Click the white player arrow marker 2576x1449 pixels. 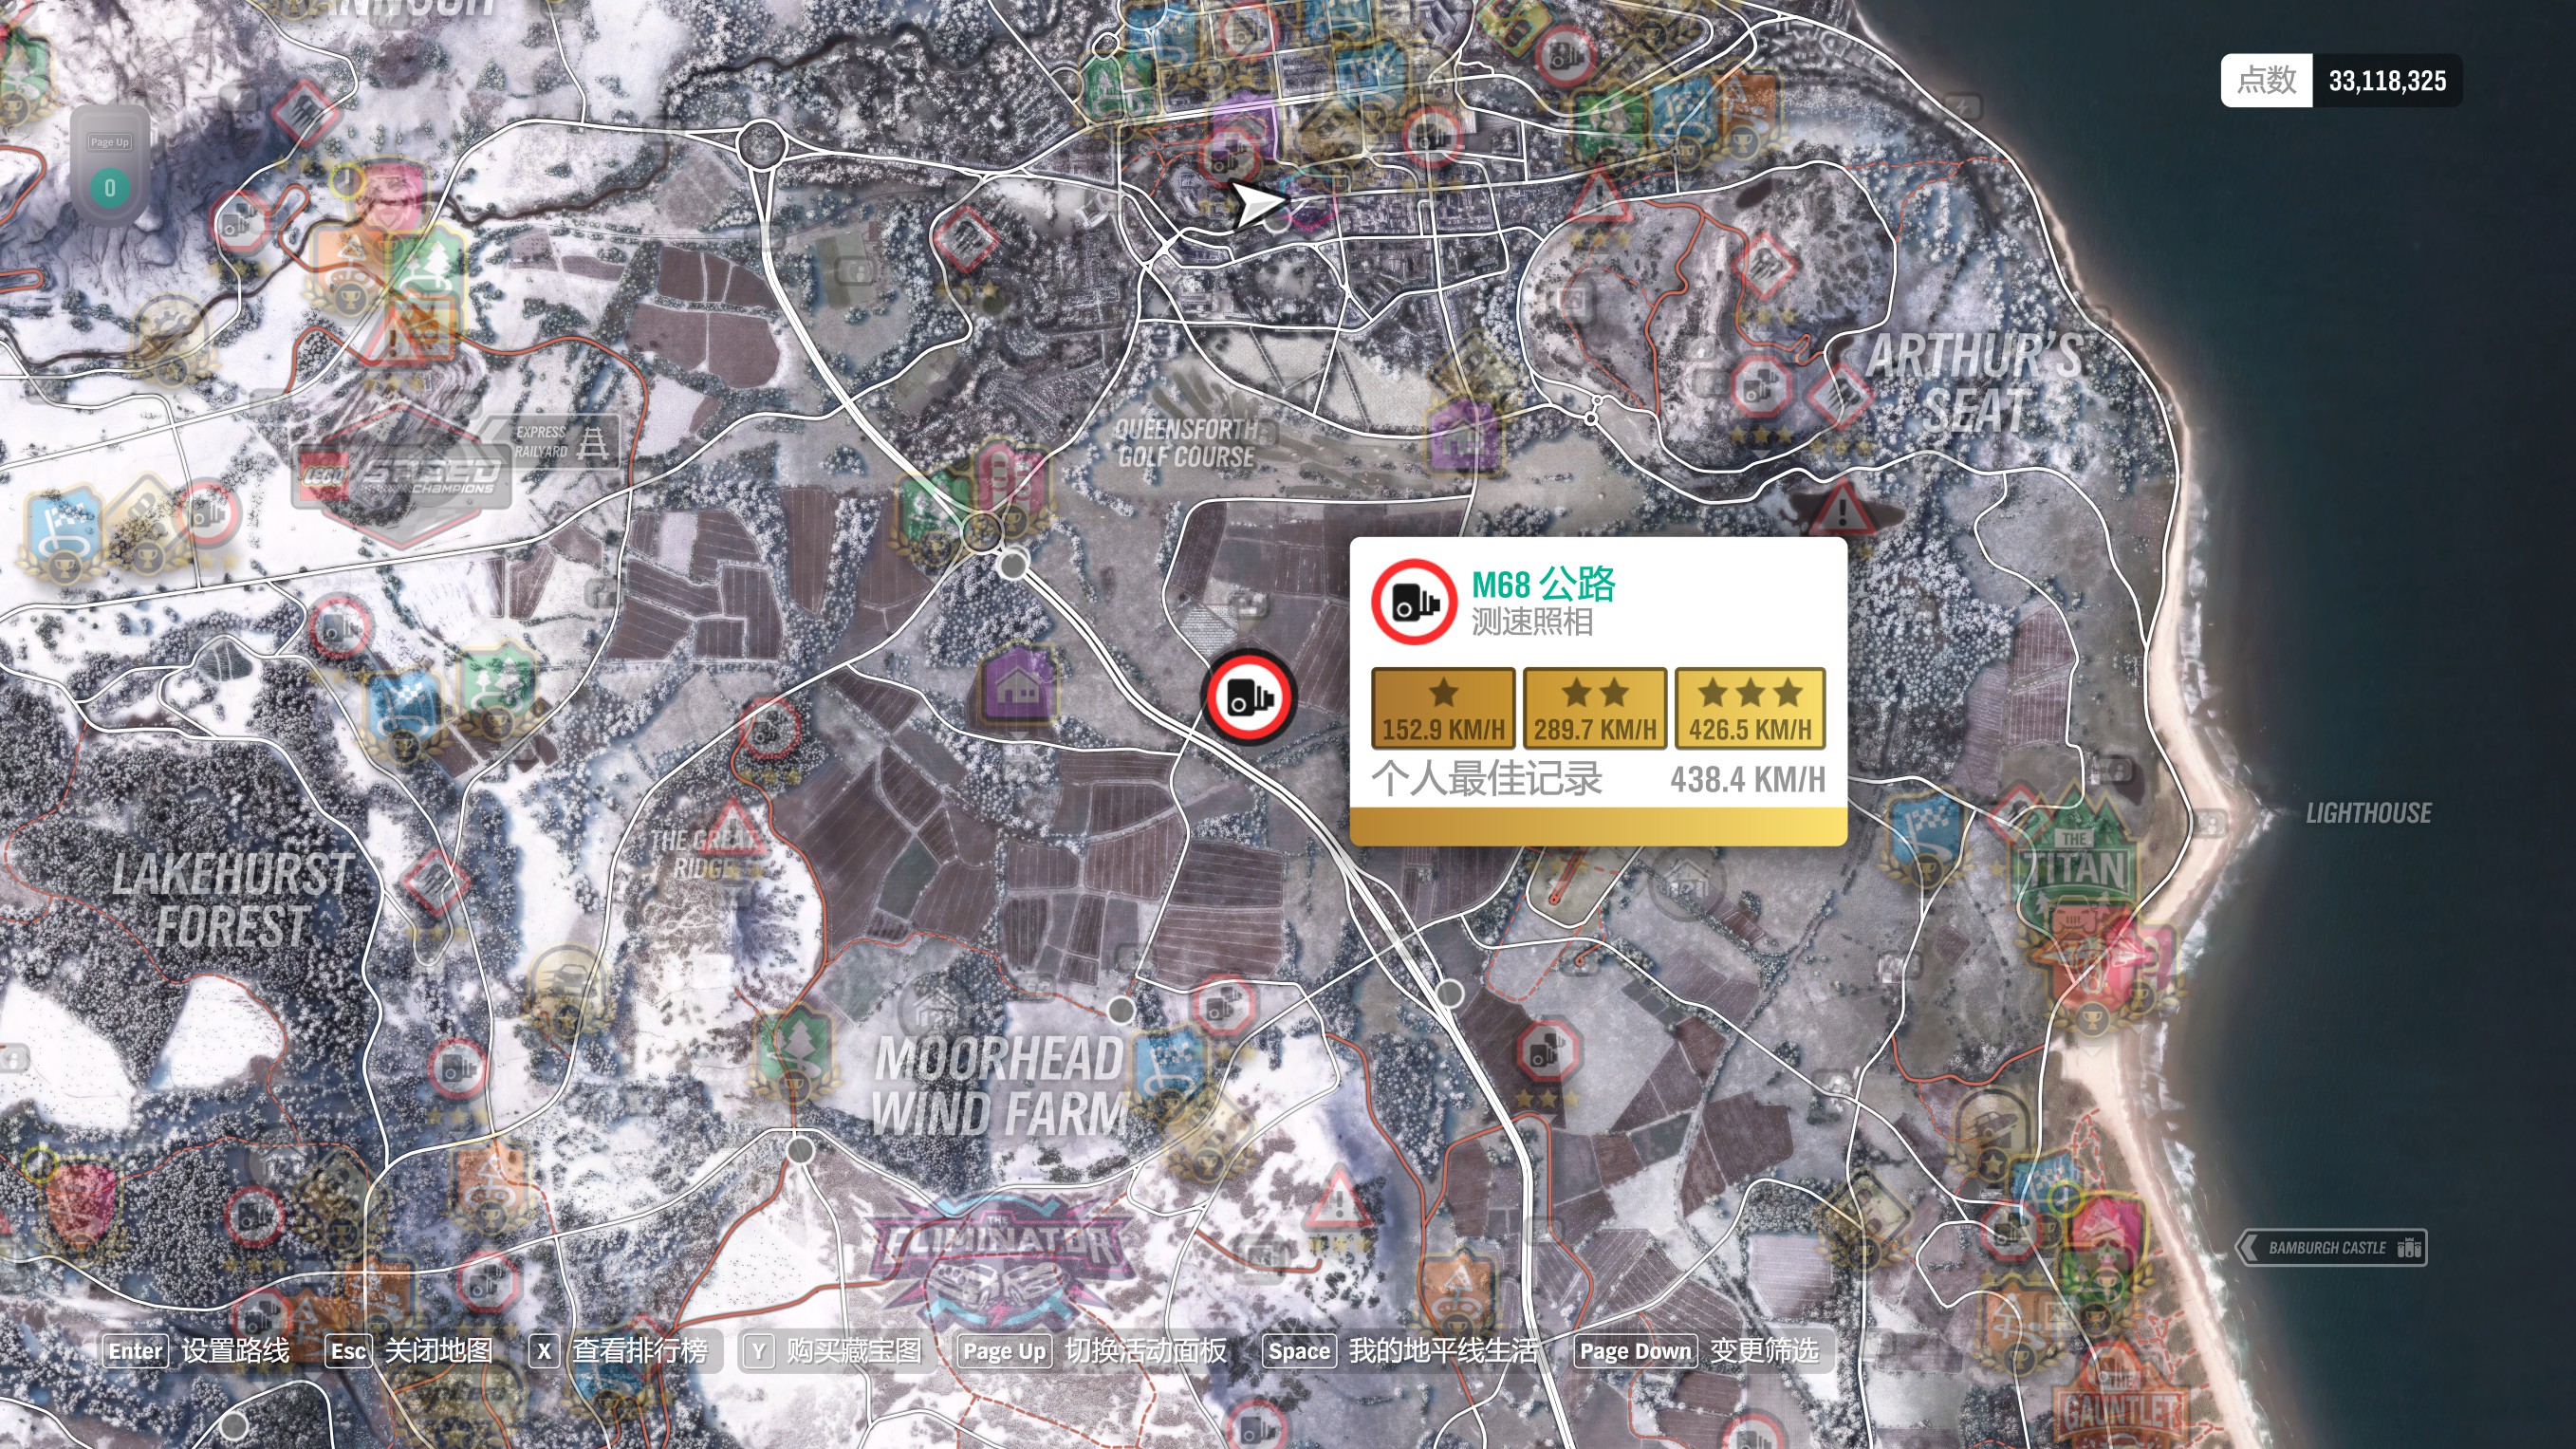click(1255, 205)
